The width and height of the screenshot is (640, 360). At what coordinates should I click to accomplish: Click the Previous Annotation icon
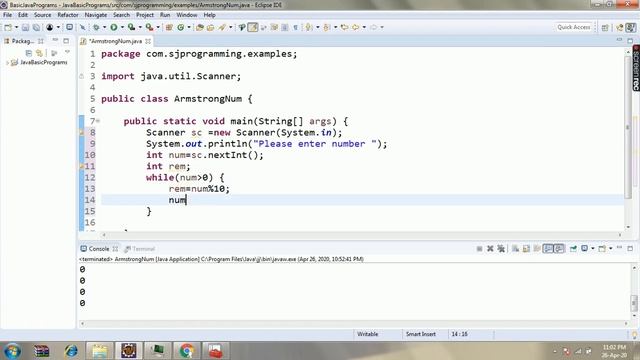(327, 27)
